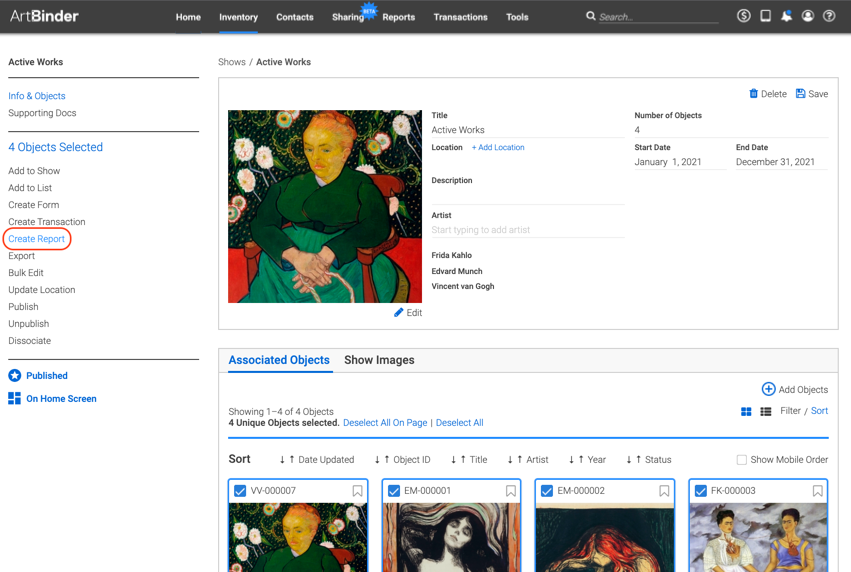Switch to list view icon
The image size is (851, 572).
coord(766,411)
